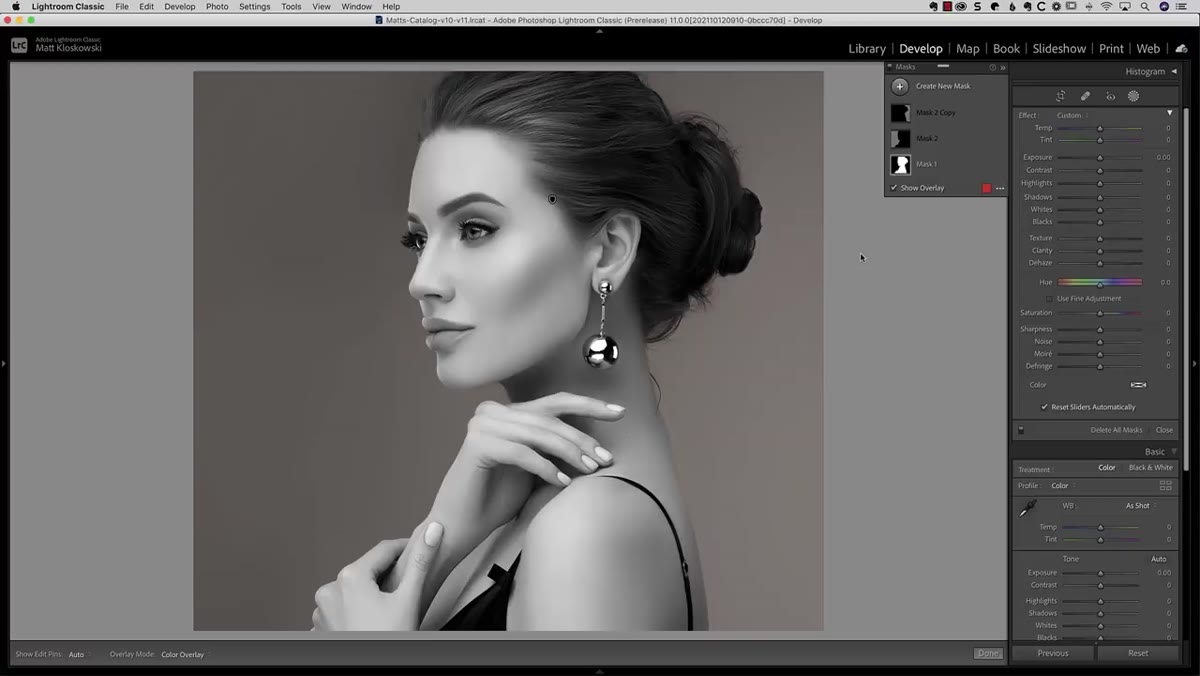Switch to the Map module

pos(968,48)
